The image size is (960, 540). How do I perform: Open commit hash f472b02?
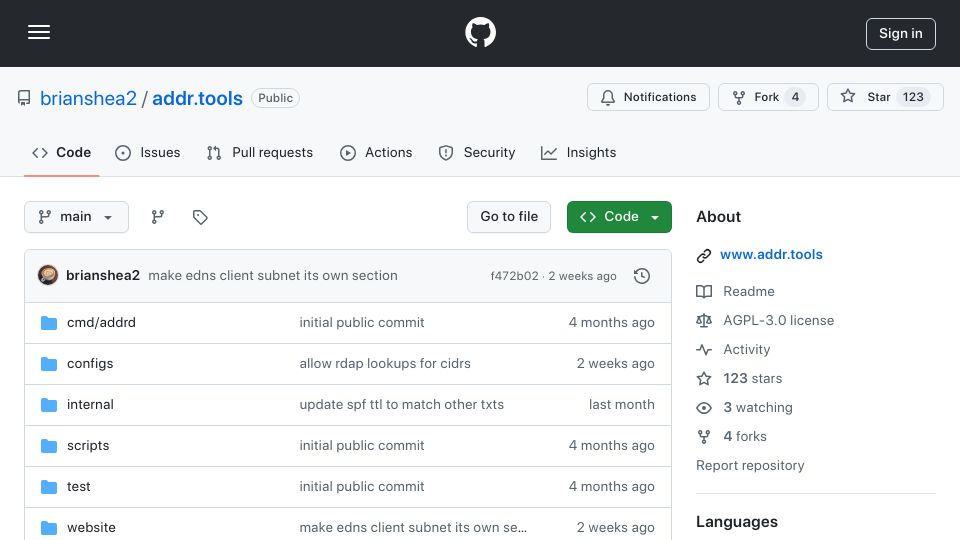514,276
